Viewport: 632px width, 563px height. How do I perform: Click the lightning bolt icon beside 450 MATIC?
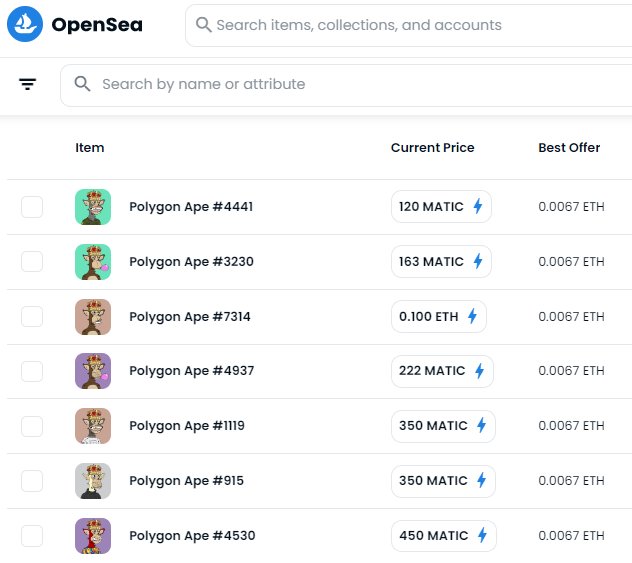tap(482, 535)
